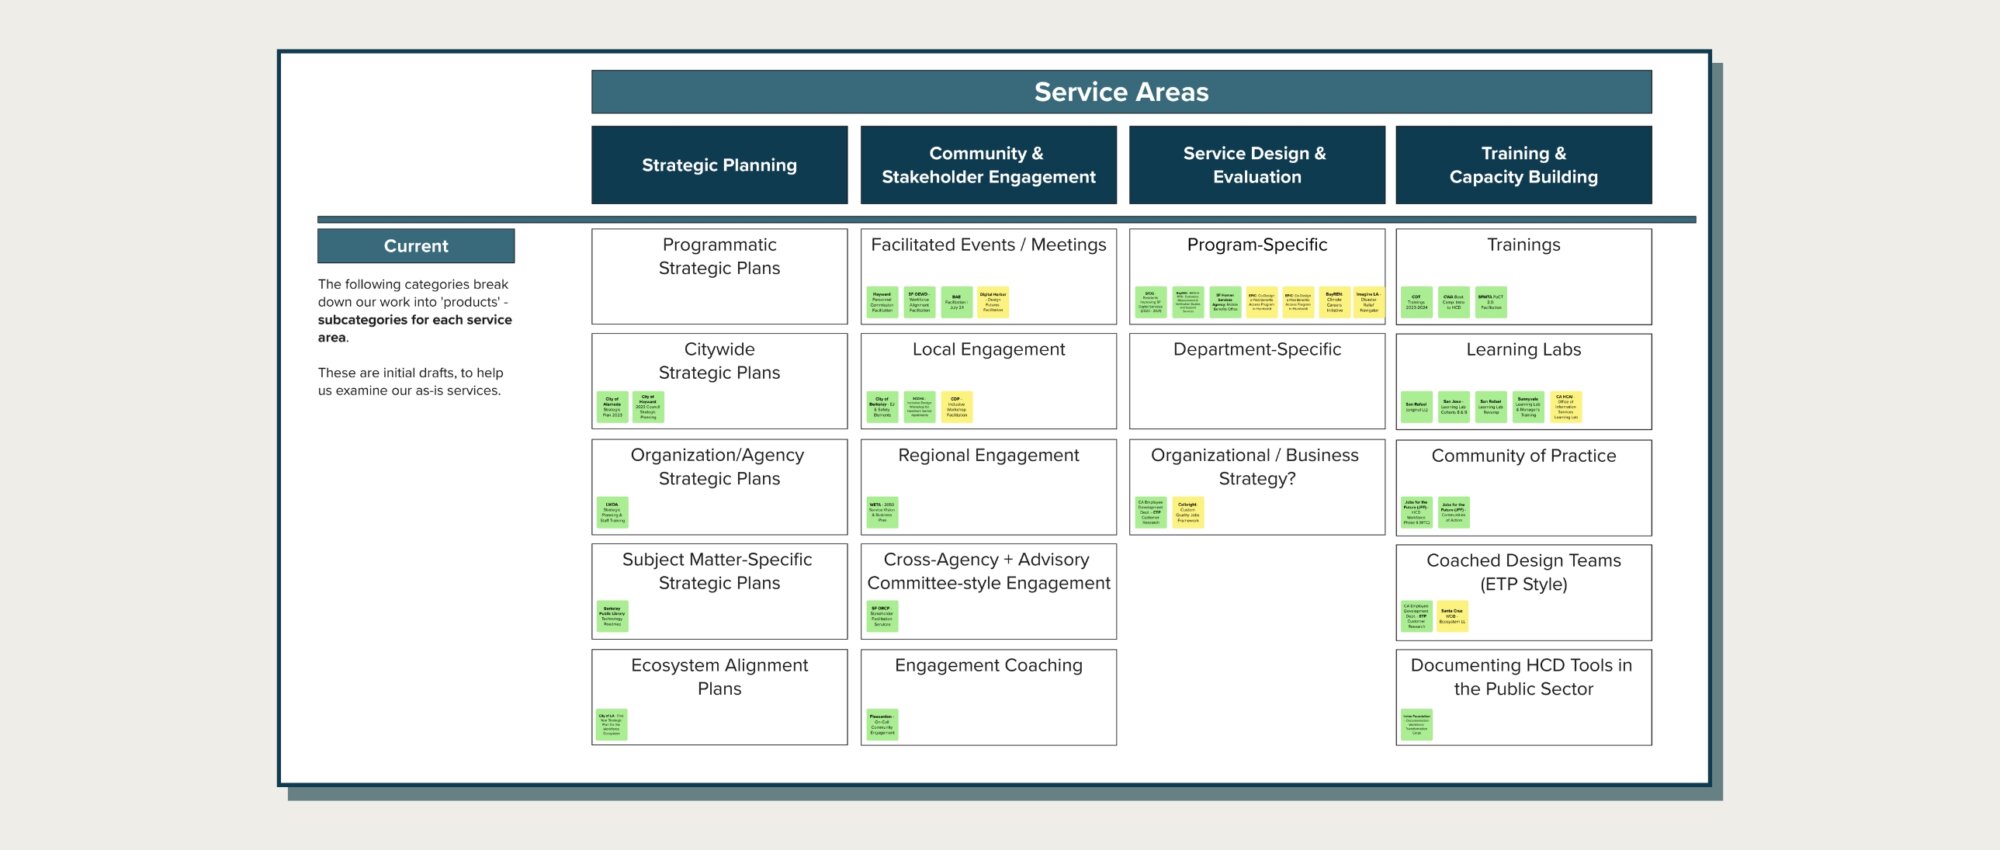
Task: Click the Current label box
Action: point(416,246)
